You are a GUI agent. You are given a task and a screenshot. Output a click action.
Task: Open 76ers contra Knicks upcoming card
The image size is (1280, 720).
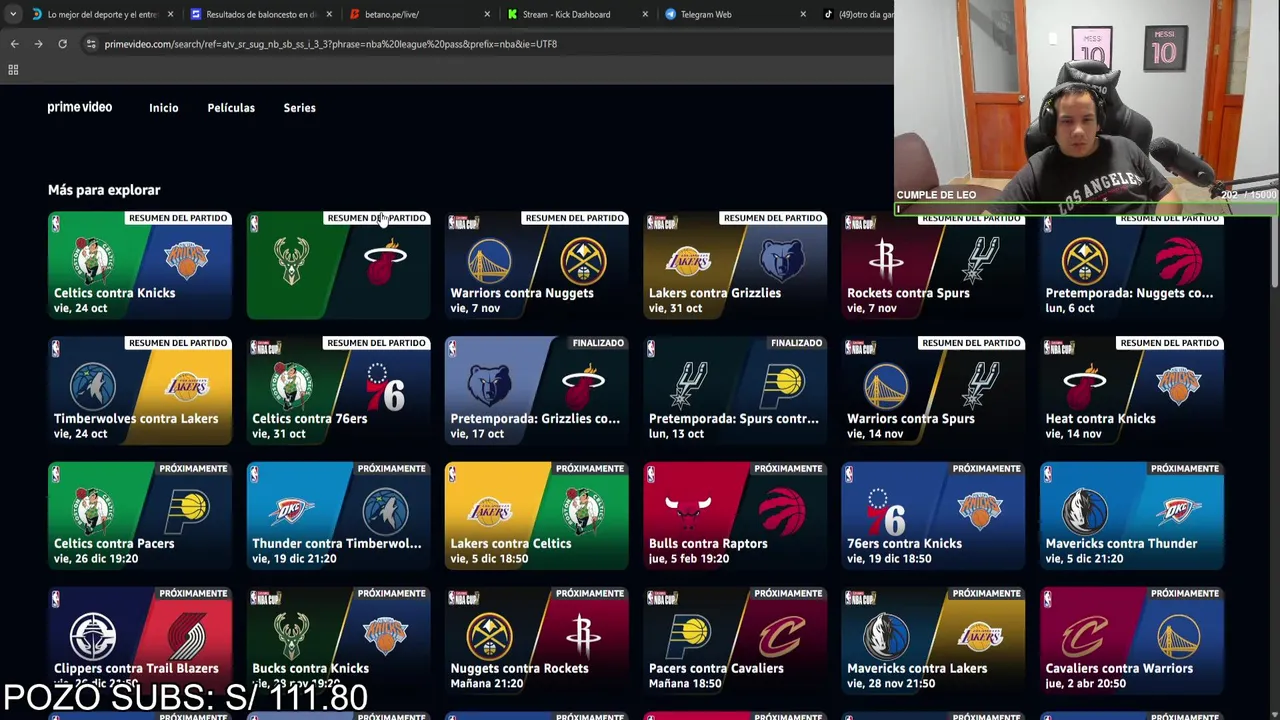(x=933, y=515)
